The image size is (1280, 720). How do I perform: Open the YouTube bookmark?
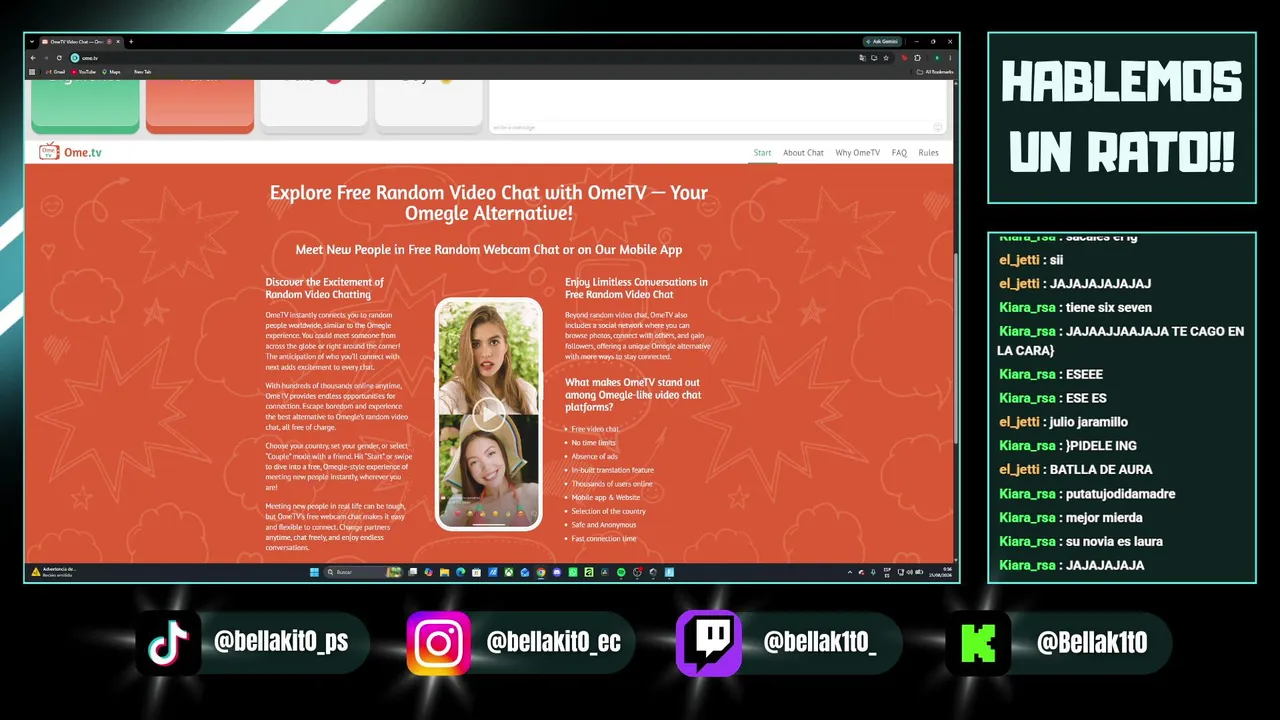point(84,72)
